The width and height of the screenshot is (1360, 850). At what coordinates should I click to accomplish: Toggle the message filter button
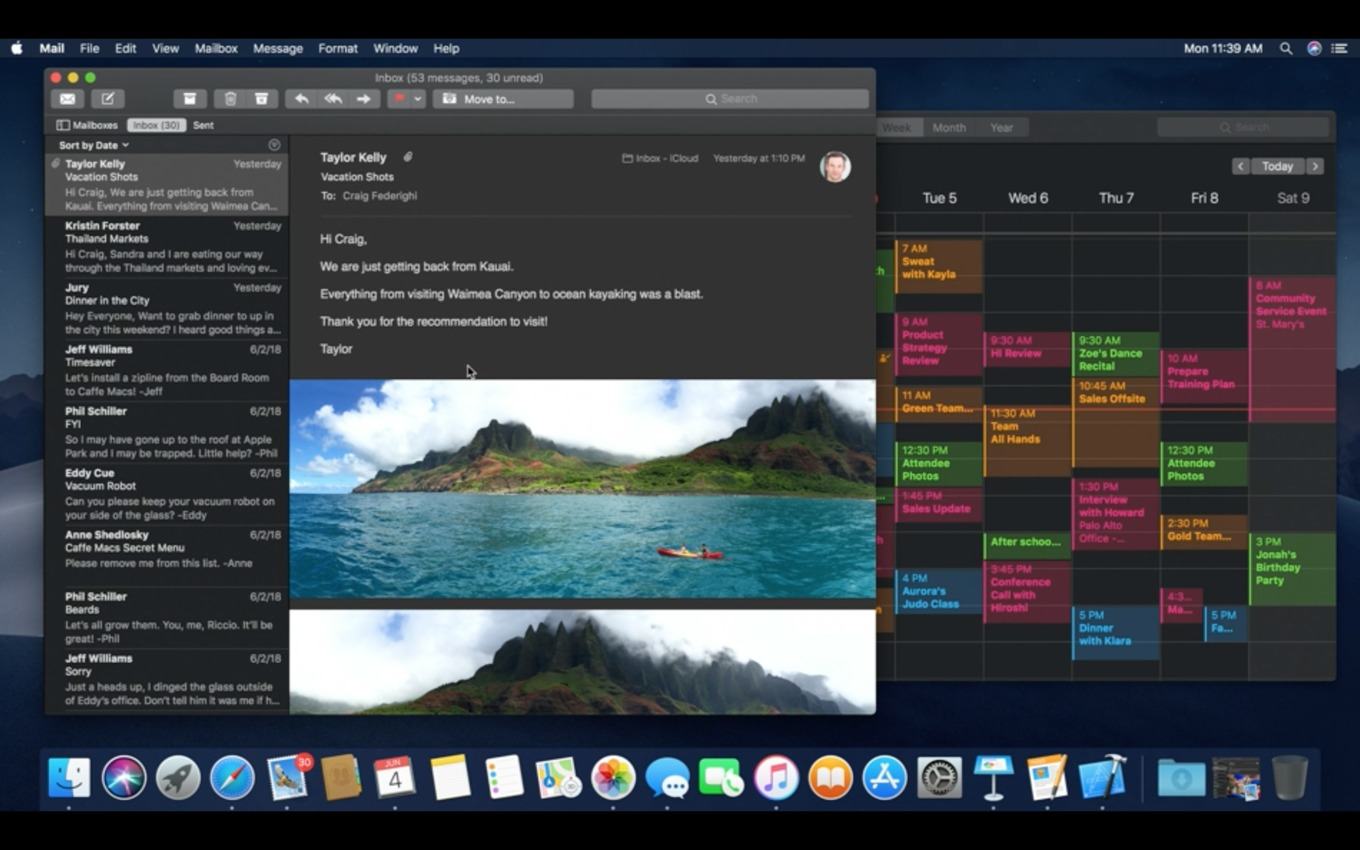click(275, 145)
